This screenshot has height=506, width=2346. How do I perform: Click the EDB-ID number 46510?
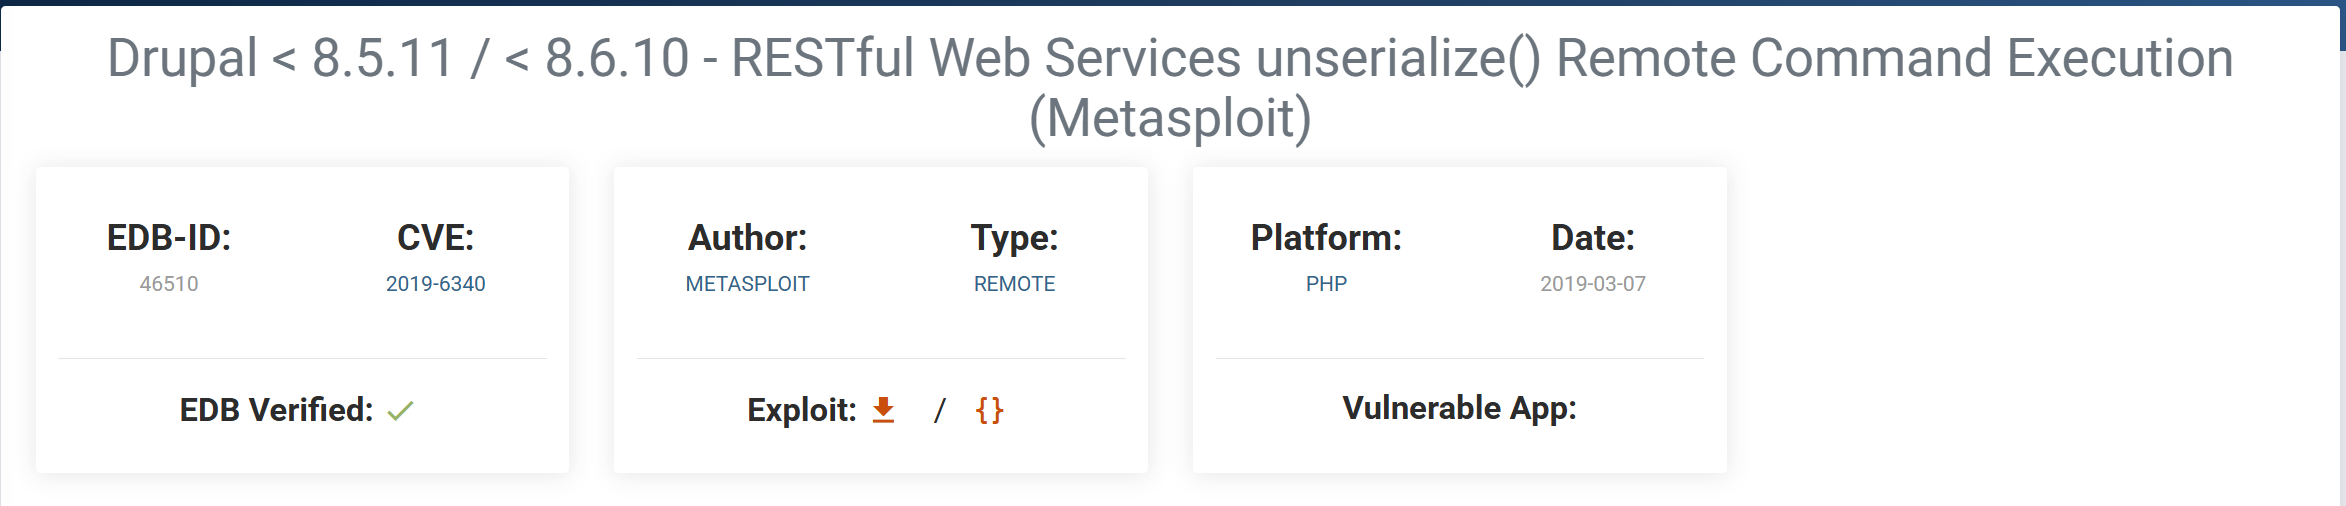coord(169,284)
